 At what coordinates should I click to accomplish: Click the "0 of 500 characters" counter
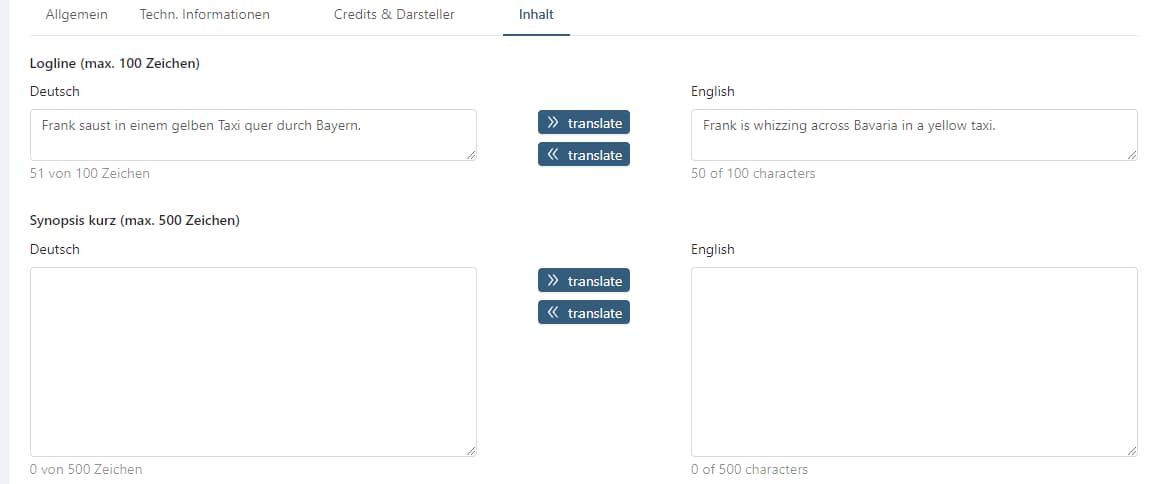click(749, 469)
